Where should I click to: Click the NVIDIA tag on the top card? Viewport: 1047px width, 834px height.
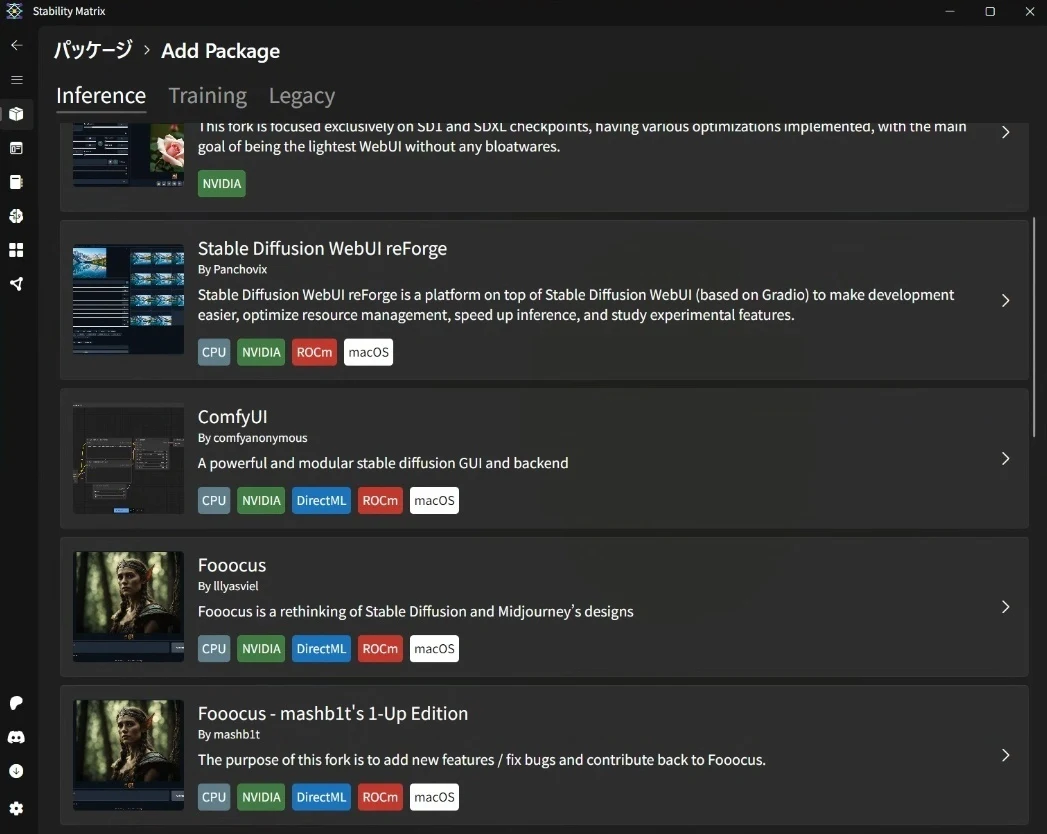pos(222,184)
